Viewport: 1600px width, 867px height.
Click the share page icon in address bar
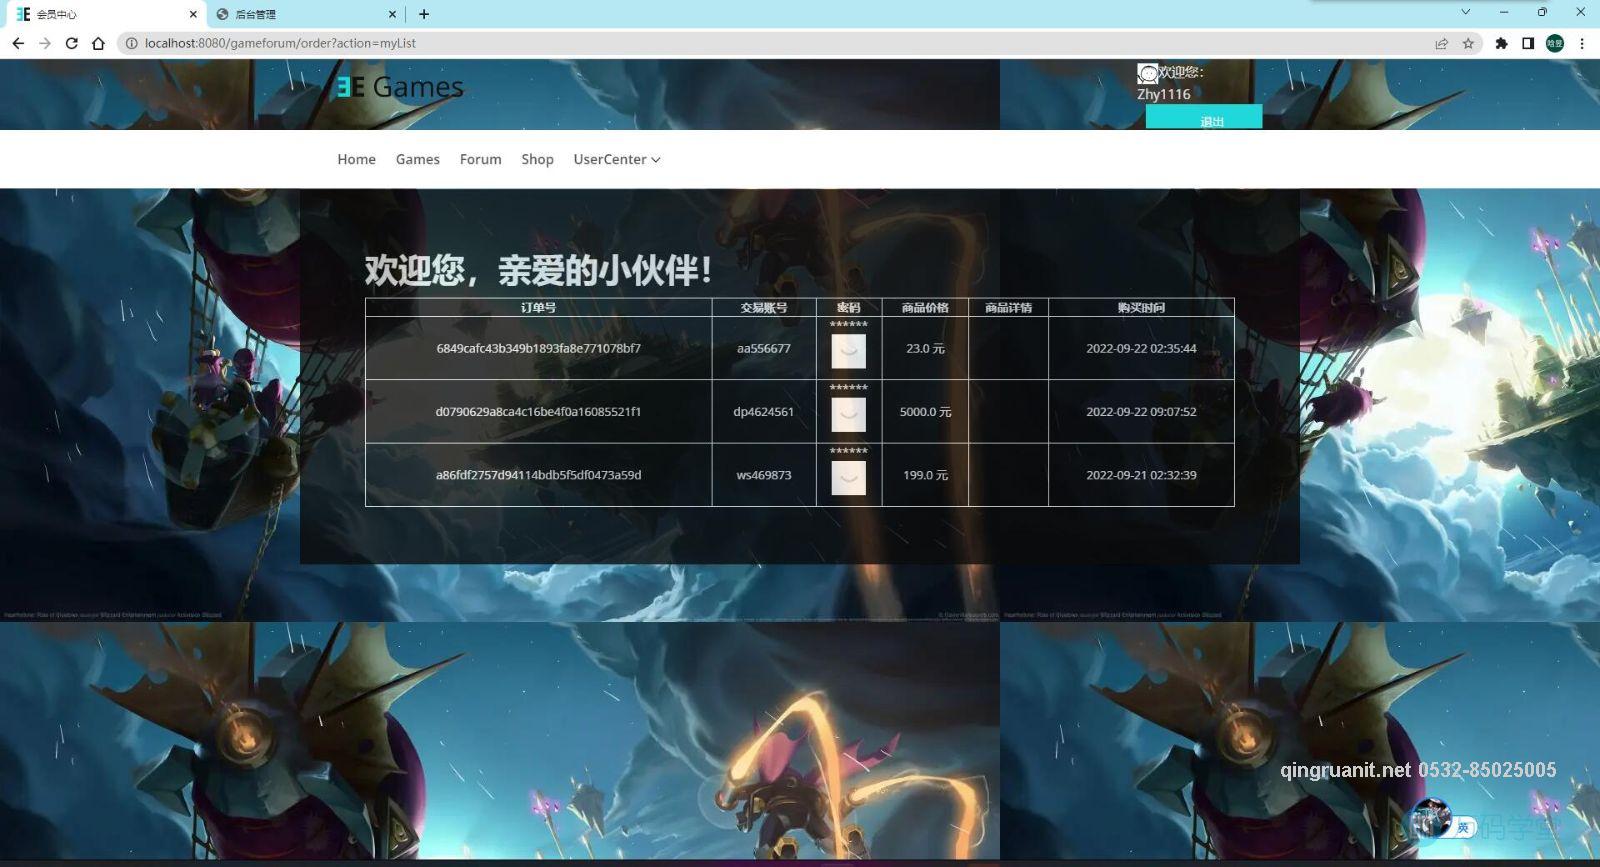point(1441,43)
